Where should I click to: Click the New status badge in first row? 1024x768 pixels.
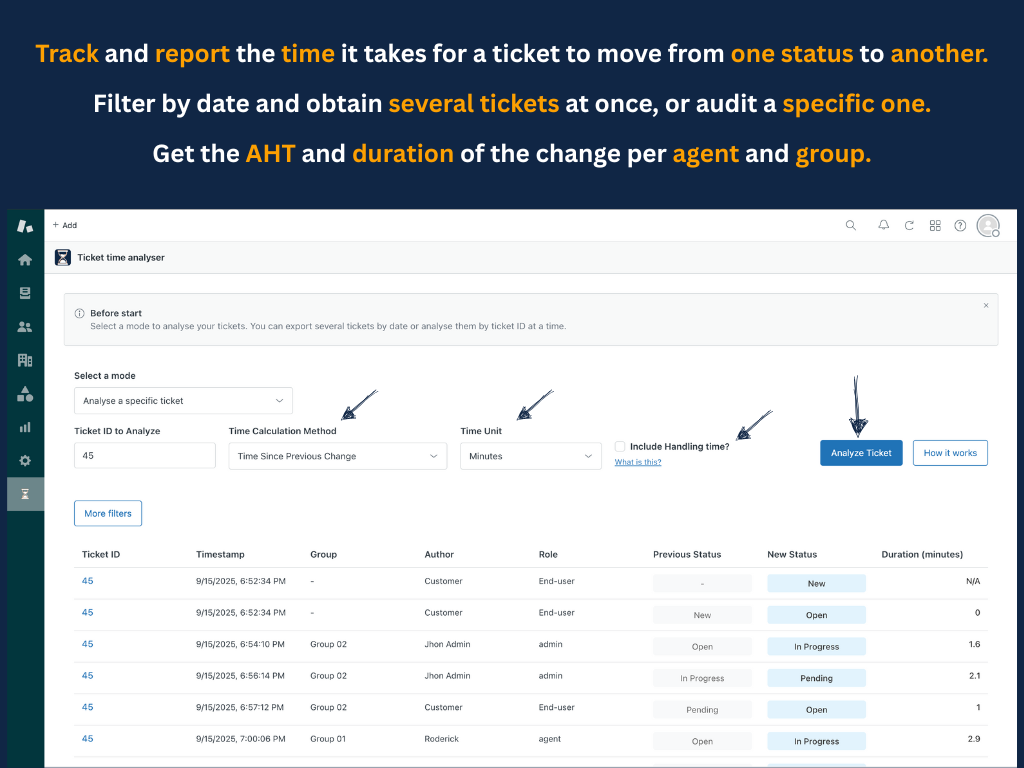pyautogui.click(x=816, y=583)
